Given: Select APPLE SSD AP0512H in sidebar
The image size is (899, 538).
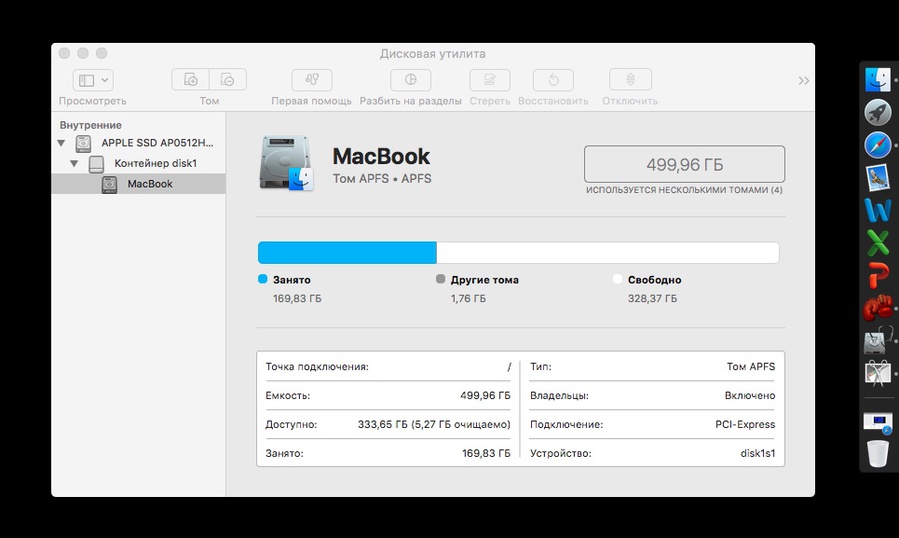Looking at the screenshot, I should [157, 143].
